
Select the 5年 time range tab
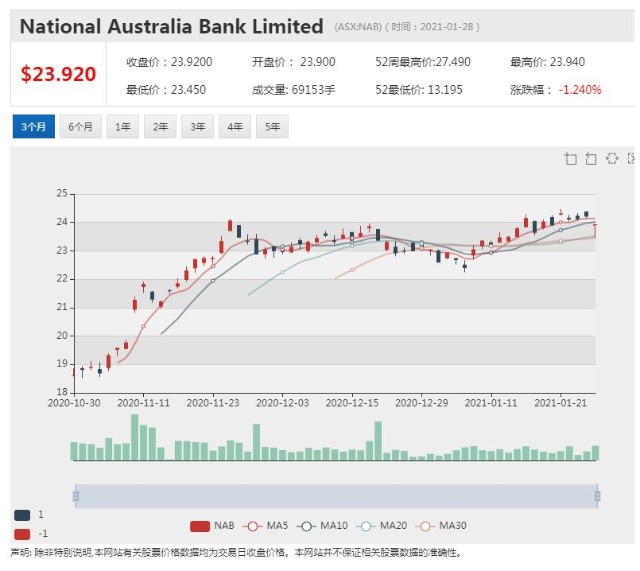click(x=272, y=127)
